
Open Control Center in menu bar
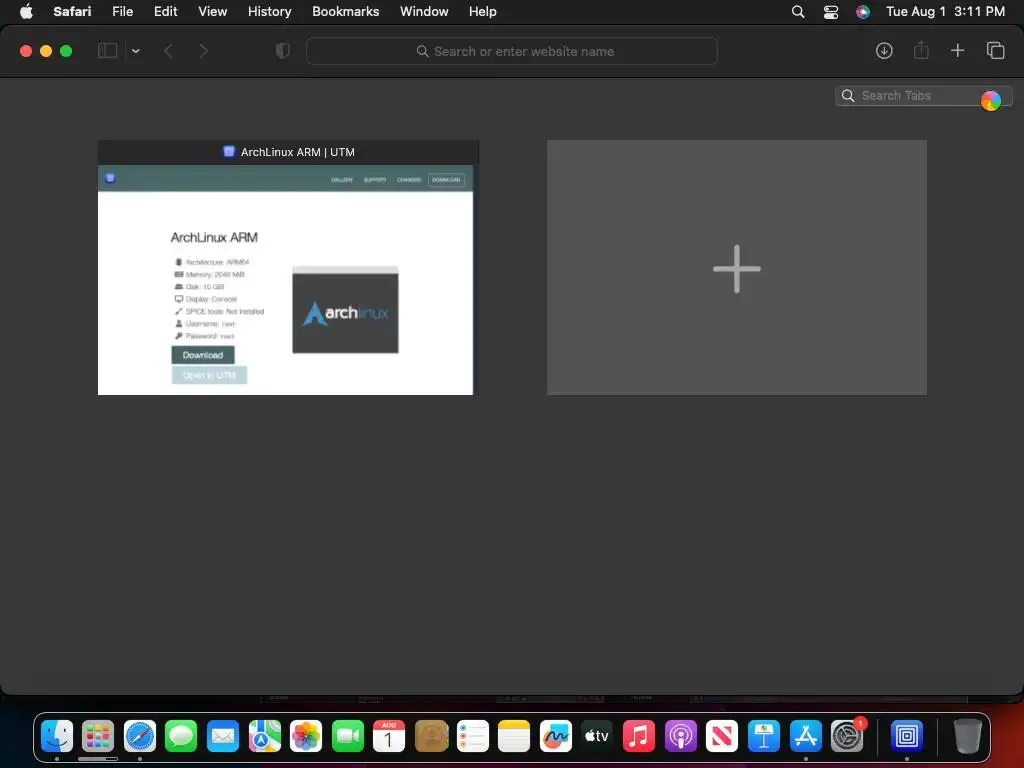pyautogui.click(x=830, y=12)
